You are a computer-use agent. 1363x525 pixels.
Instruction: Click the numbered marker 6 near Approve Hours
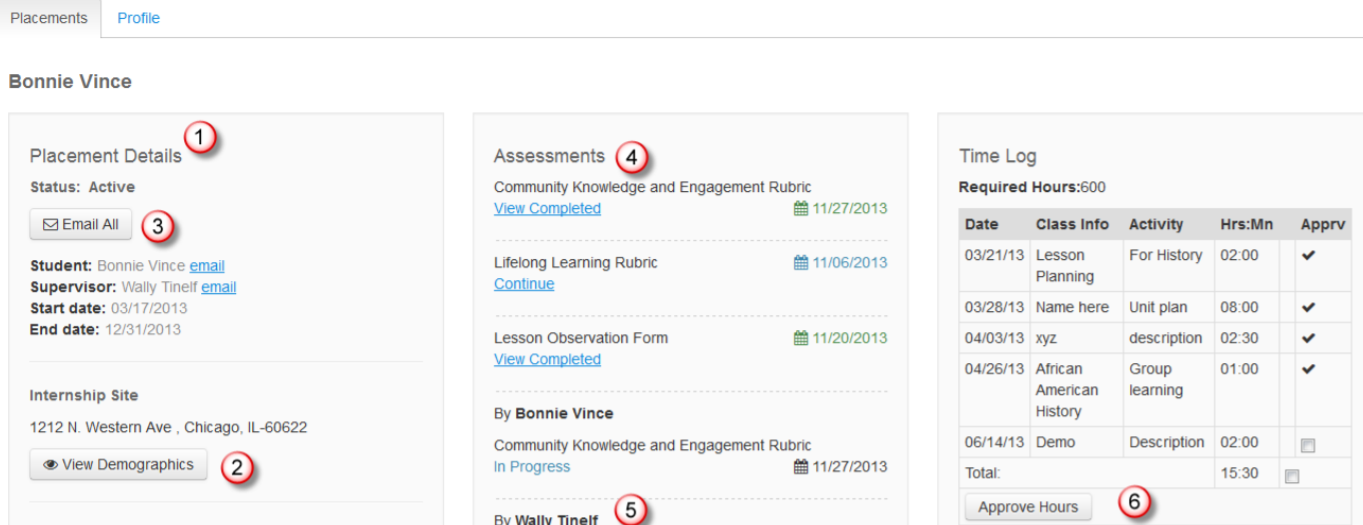point(1133,501)
